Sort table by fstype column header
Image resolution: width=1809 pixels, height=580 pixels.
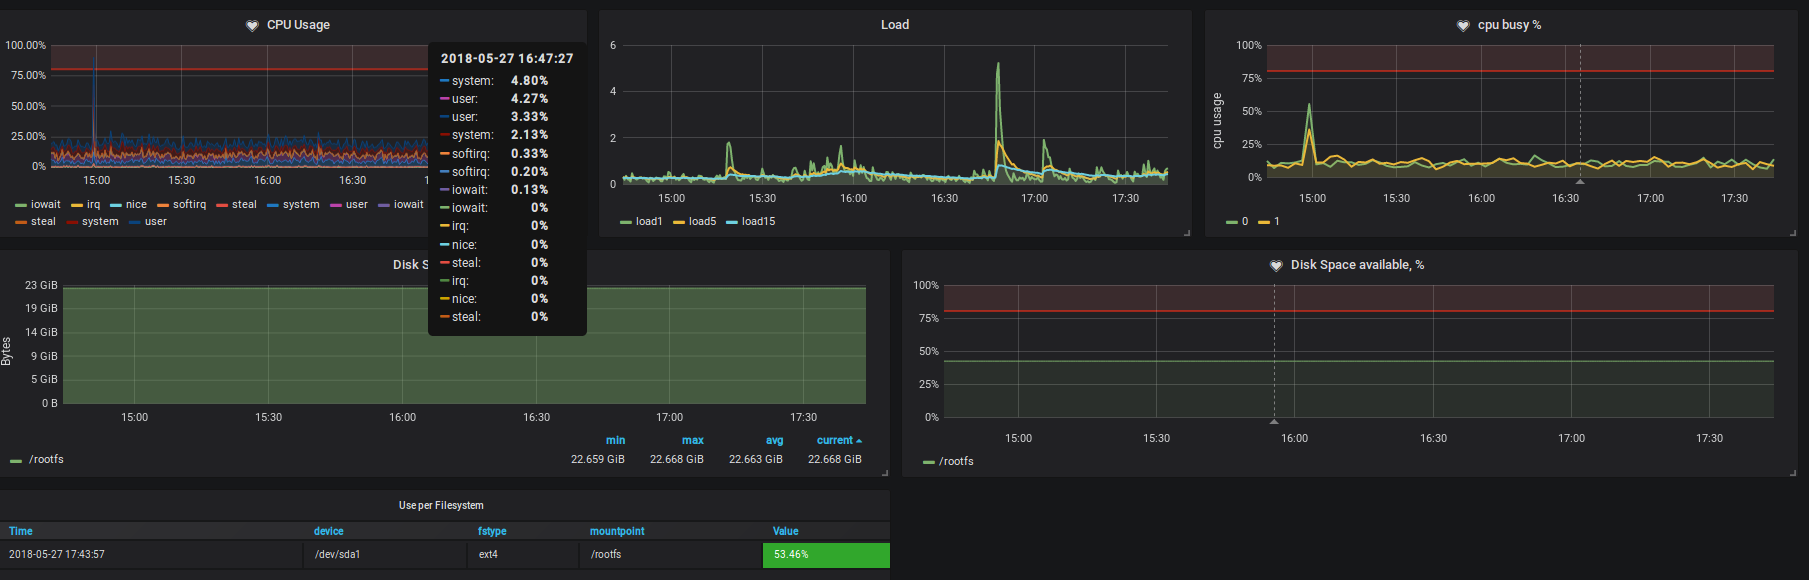tap(492, 532)
